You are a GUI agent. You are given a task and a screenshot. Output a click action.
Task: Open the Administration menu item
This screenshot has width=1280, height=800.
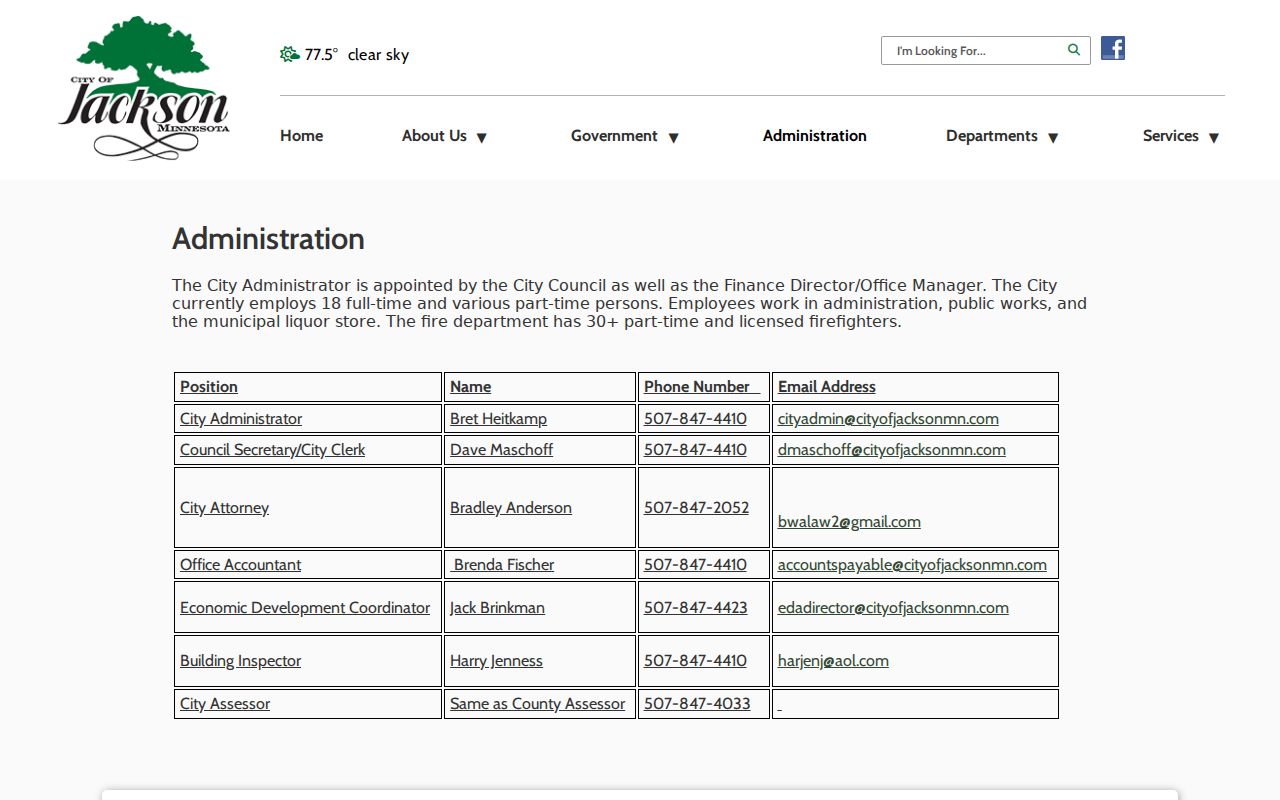(815, 136)
